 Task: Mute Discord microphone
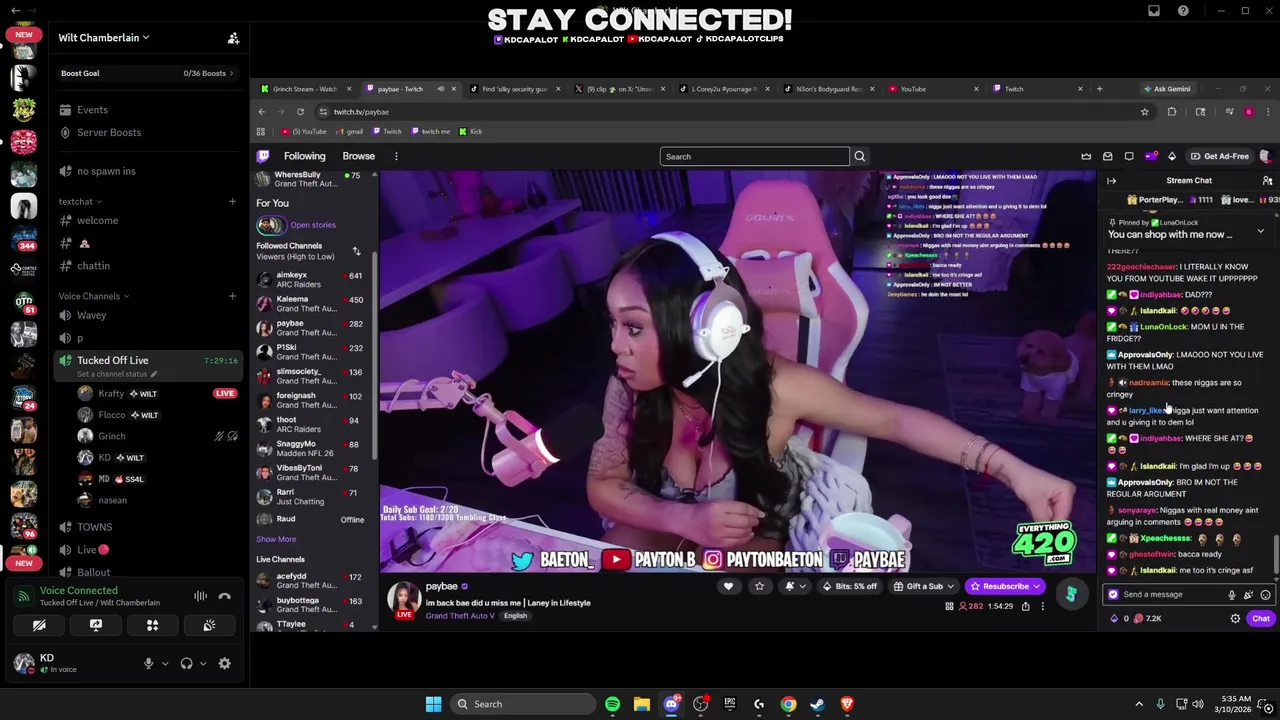[x=148, y=663]
